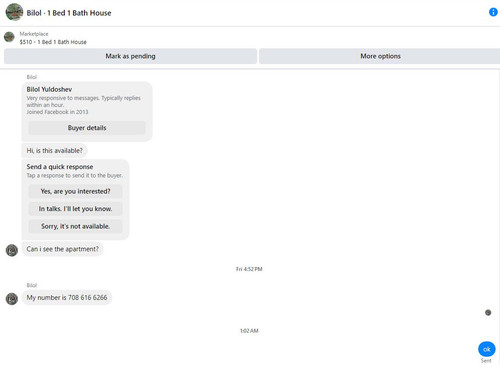This screenshot has height=367, width=500.
Task: Select 'Can i see the apartment?' message
Action: [63, 249]
